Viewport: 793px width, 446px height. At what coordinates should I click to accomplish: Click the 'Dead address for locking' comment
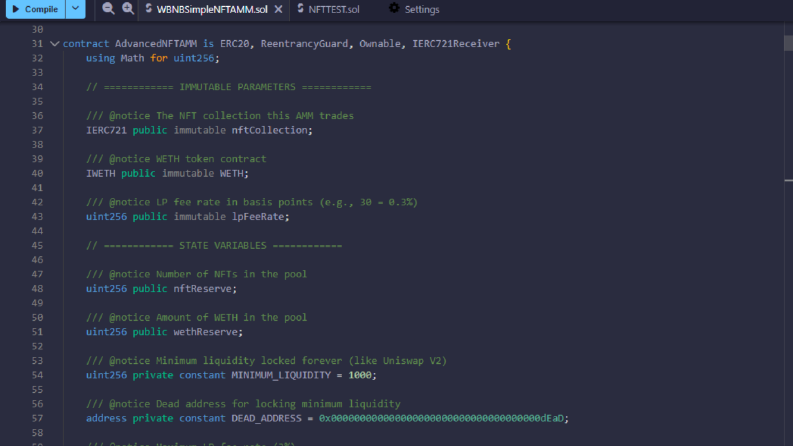pos(243,404)
